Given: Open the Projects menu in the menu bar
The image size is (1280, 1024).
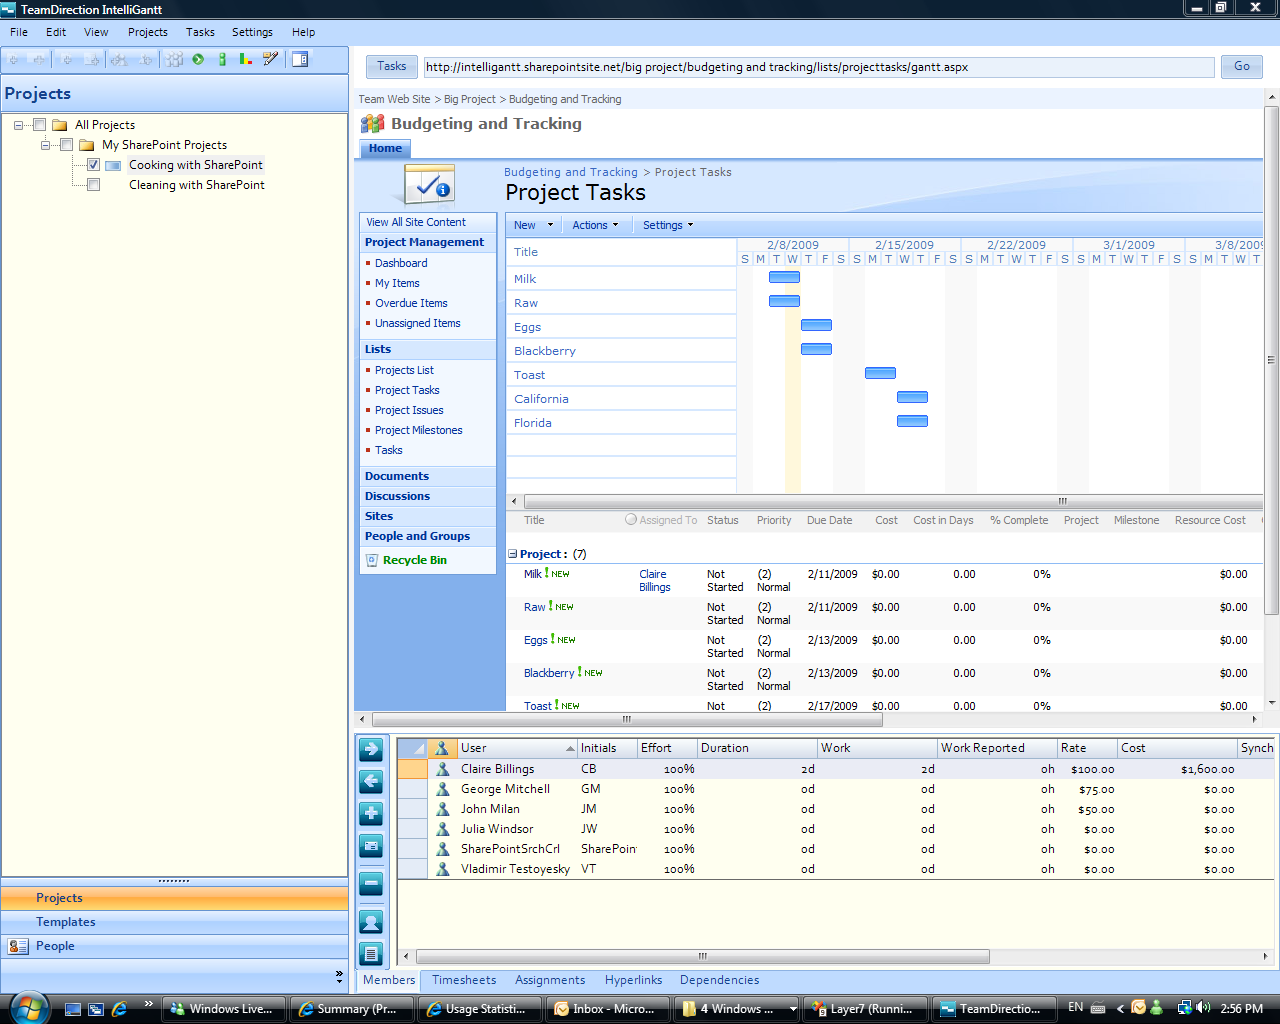Looking at the screenshot, I should click(148, 32).
